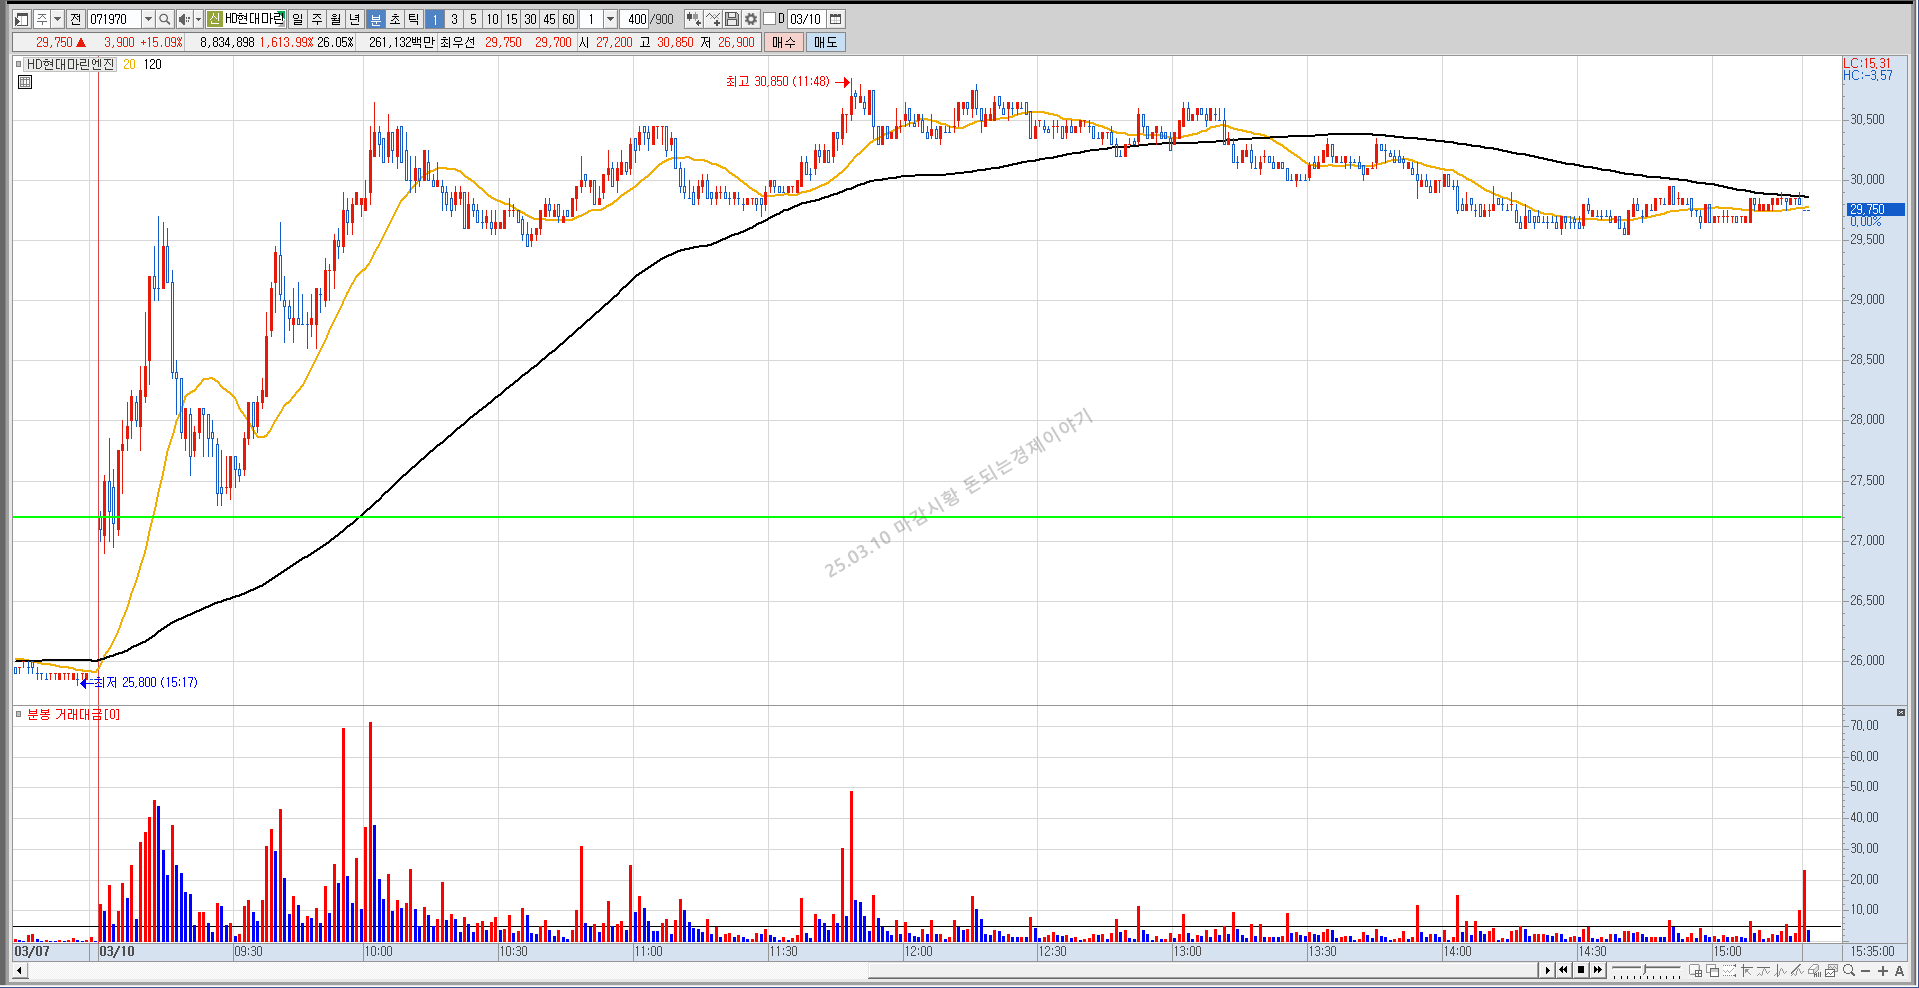Viewport: 1919px width, 988px height.
Task: Click the stock code 071970 input field
Action: tap(114, 19)
